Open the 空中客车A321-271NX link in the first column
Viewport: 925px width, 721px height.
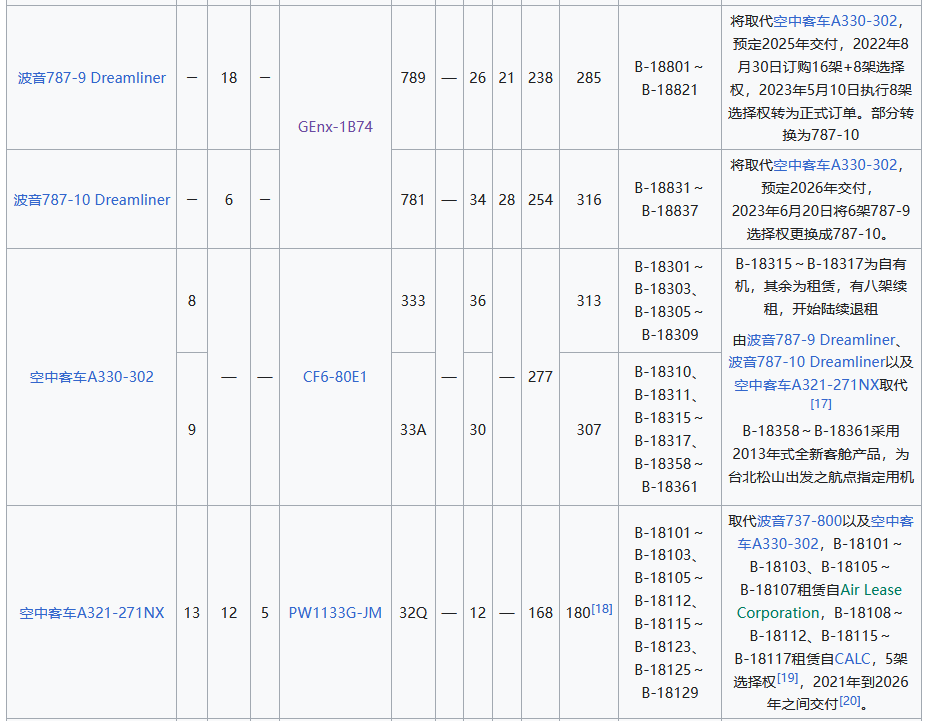(x=91, y=613)
